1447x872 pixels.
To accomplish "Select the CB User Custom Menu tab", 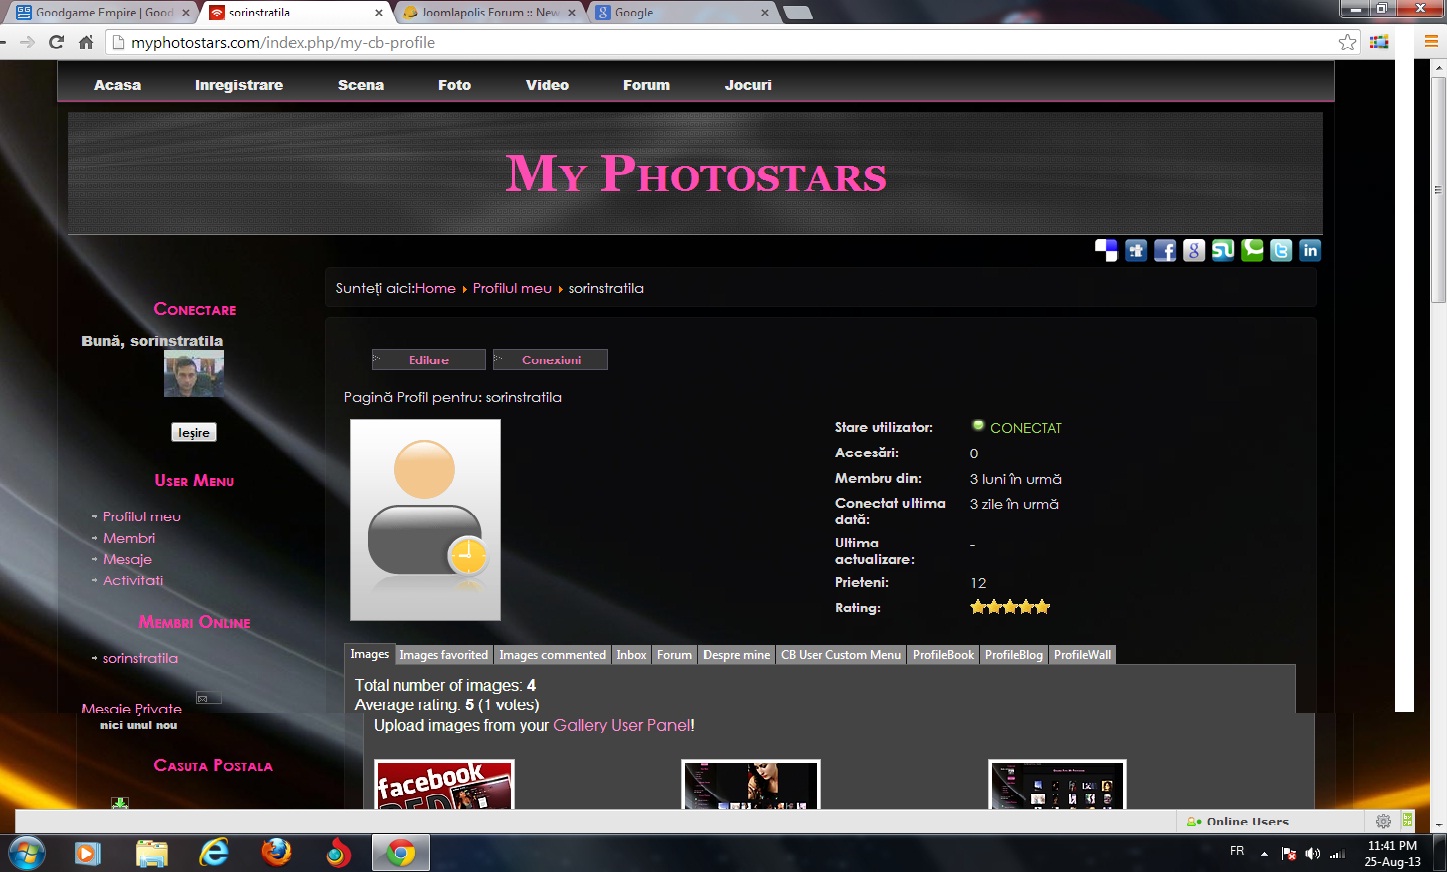I will pyautogui.click(x=841, y=655).
